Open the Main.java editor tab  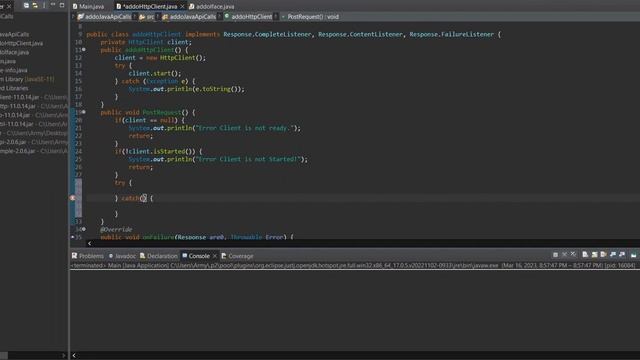pos(88,7)
